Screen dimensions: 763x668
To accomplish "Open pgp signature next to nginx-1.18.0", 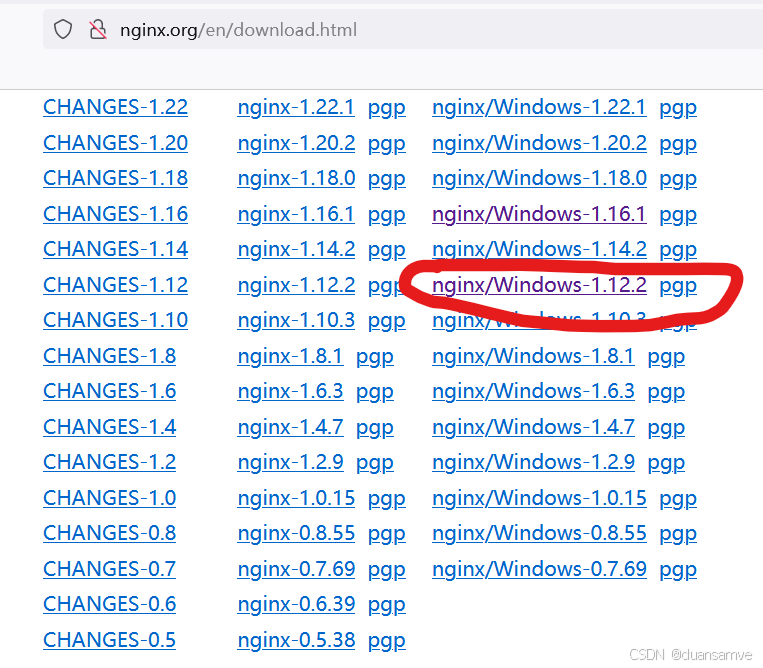I will tap(386, 180).
